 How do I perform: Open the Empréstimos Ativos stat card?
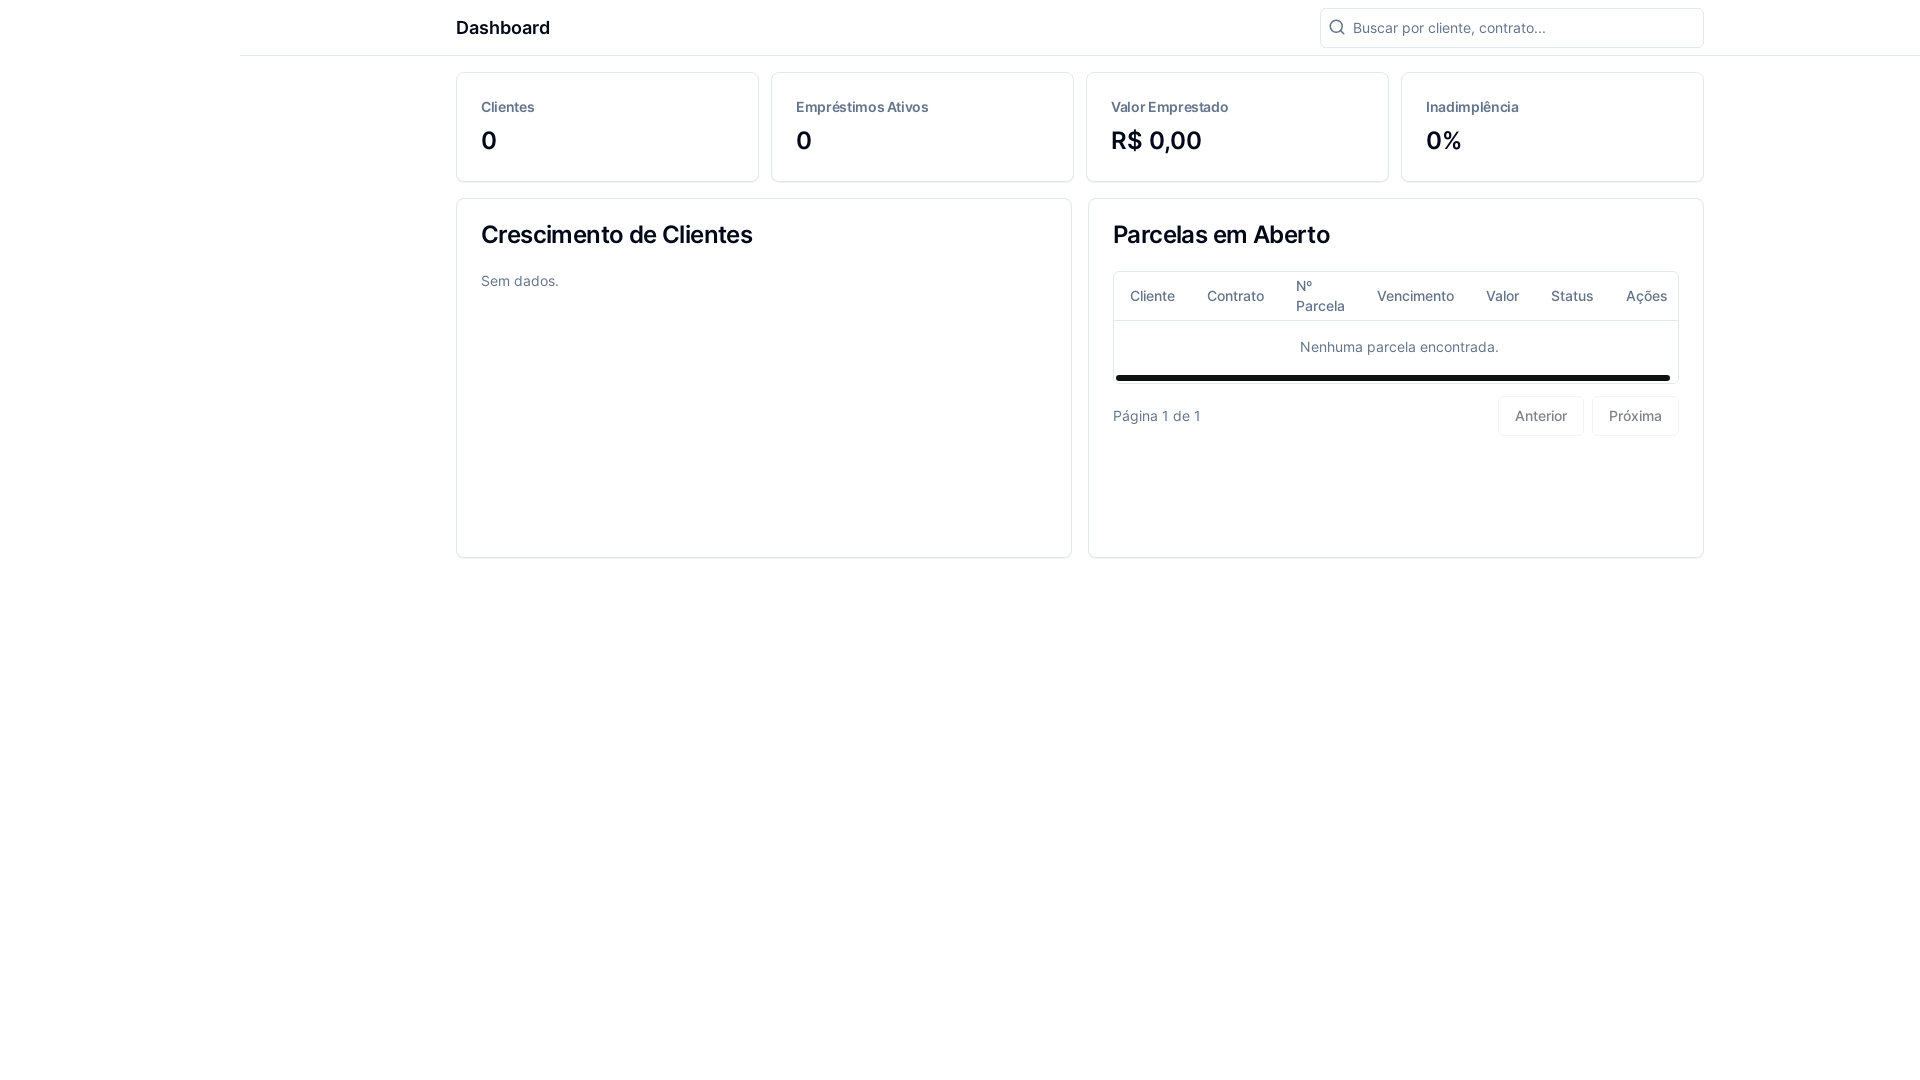pos(922,127)
